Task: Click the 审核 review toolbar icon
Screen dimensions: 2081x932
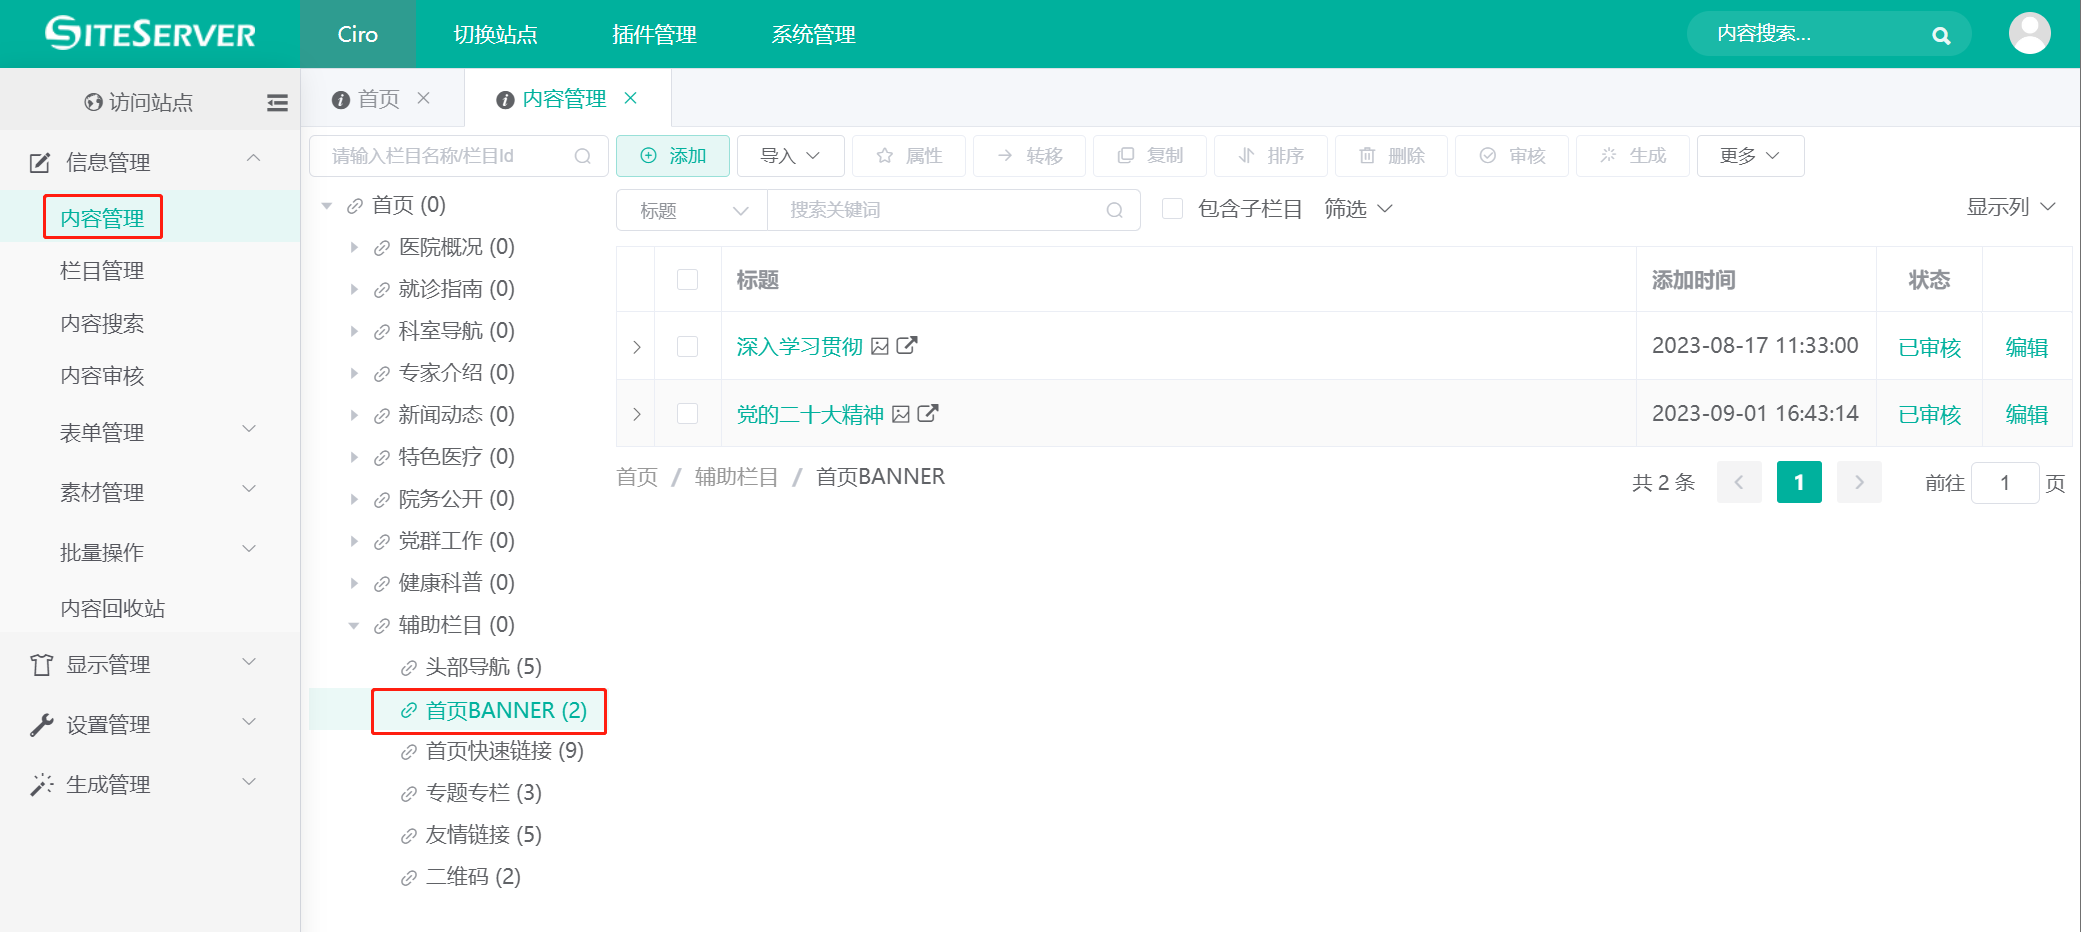Action: coord(1511,156)
